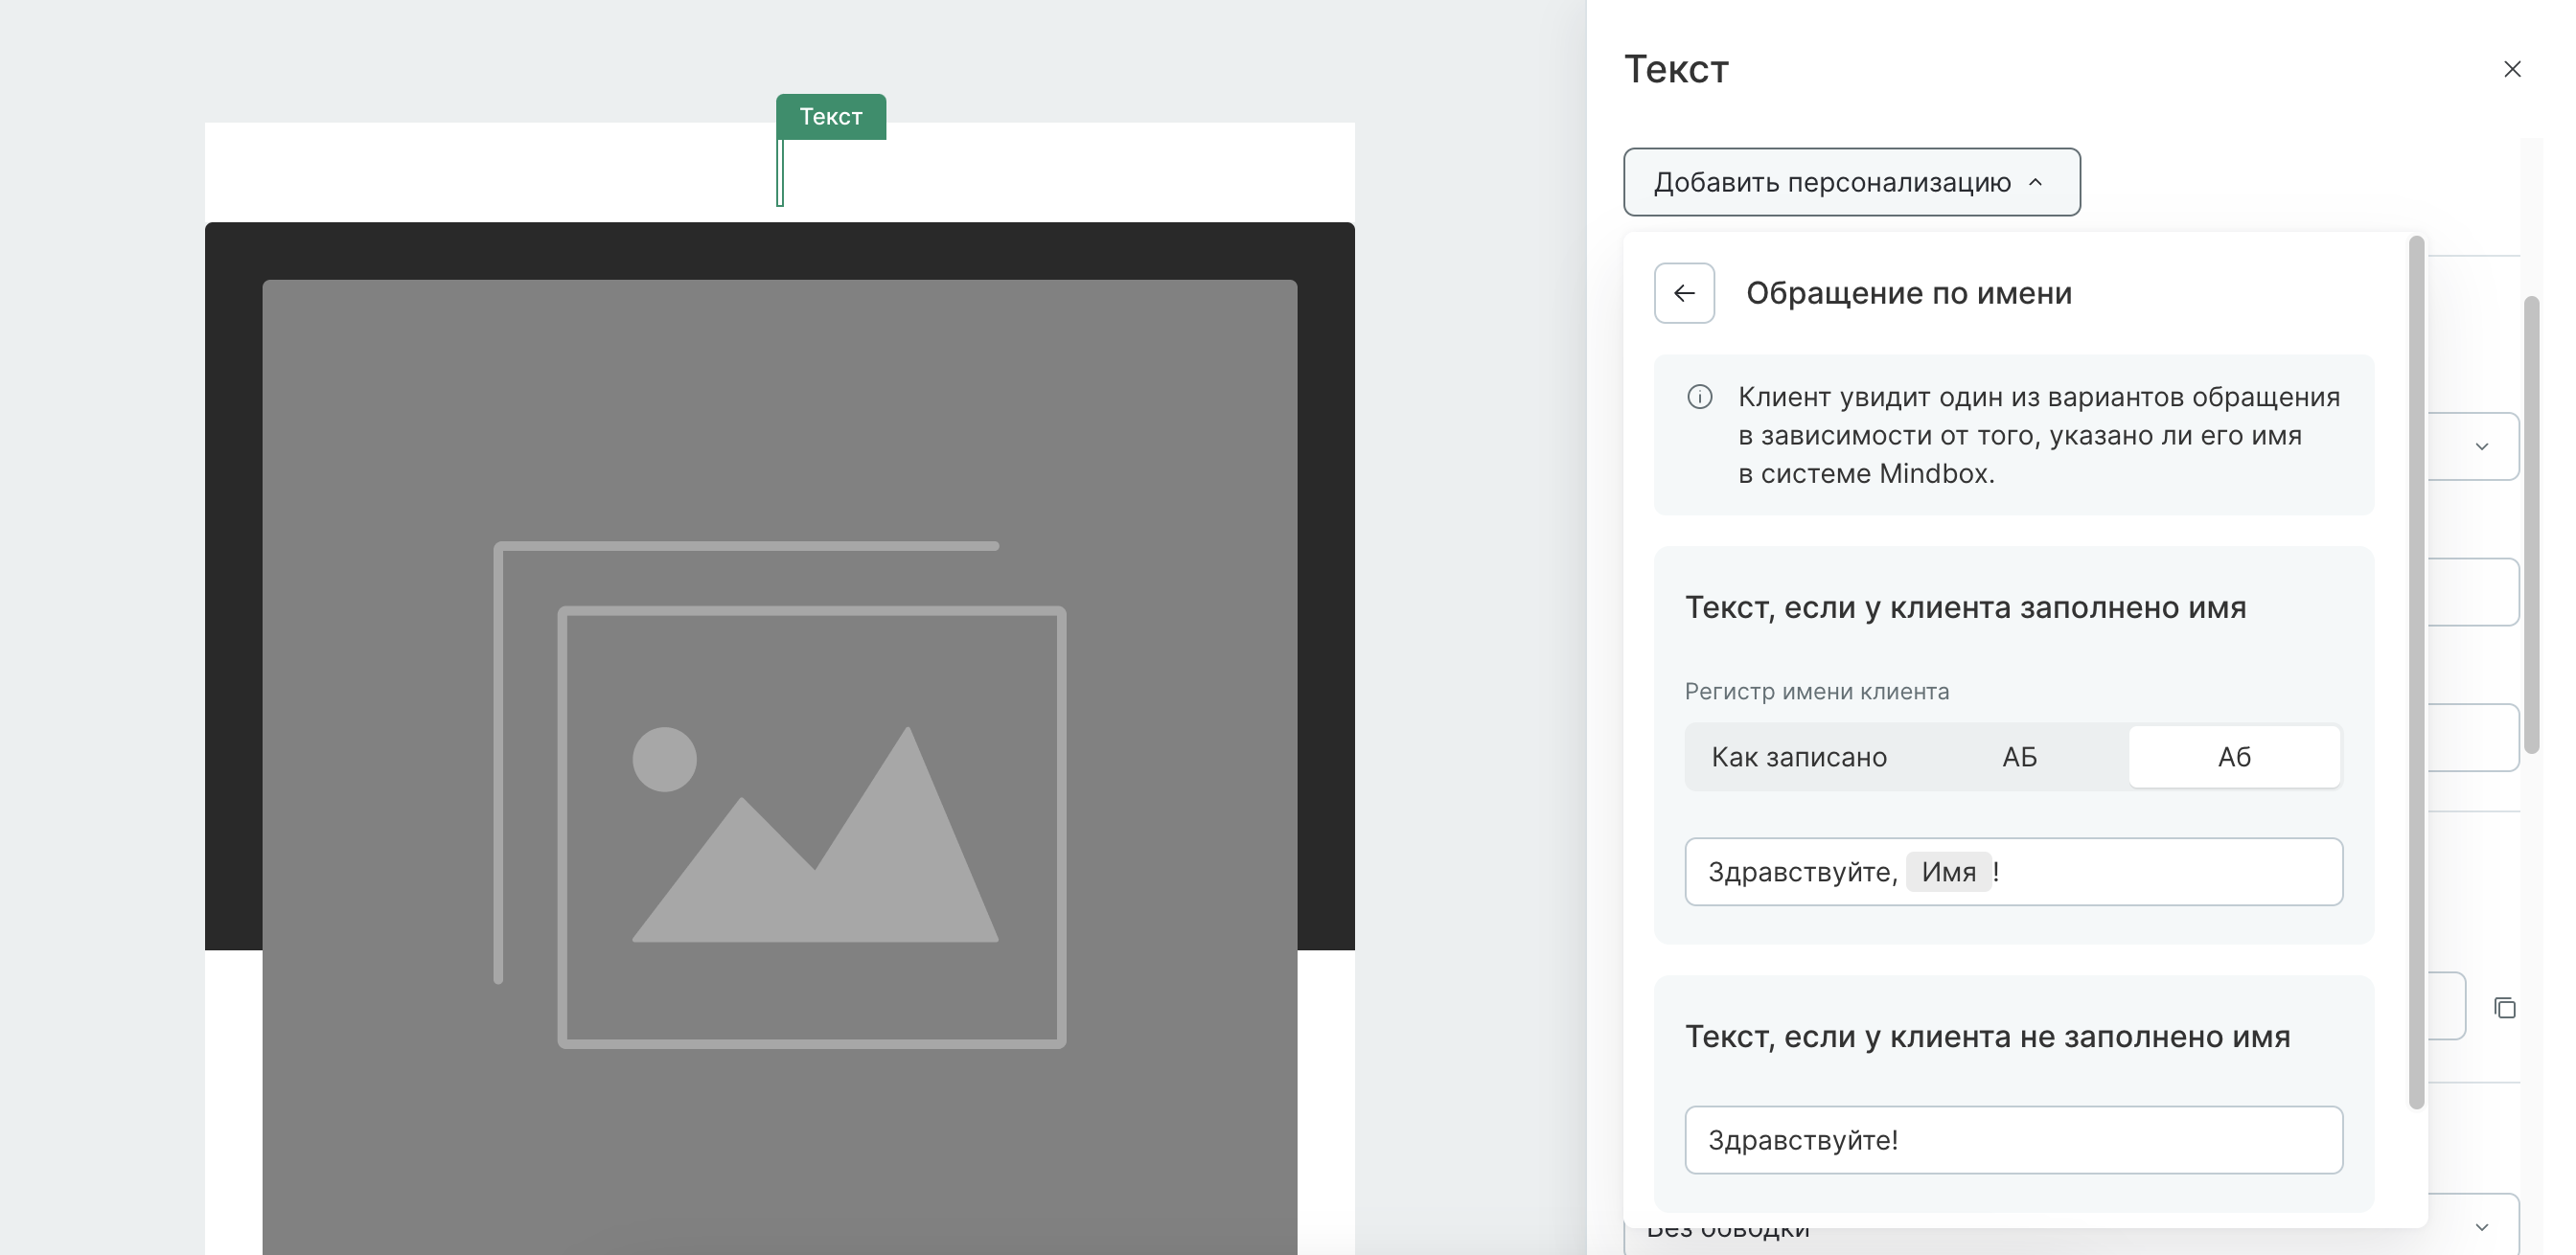This screenshot has height=1255, width=2576.
Task: Edit the Здравствуйте, Имя! greeting field
Action: 2013,872
